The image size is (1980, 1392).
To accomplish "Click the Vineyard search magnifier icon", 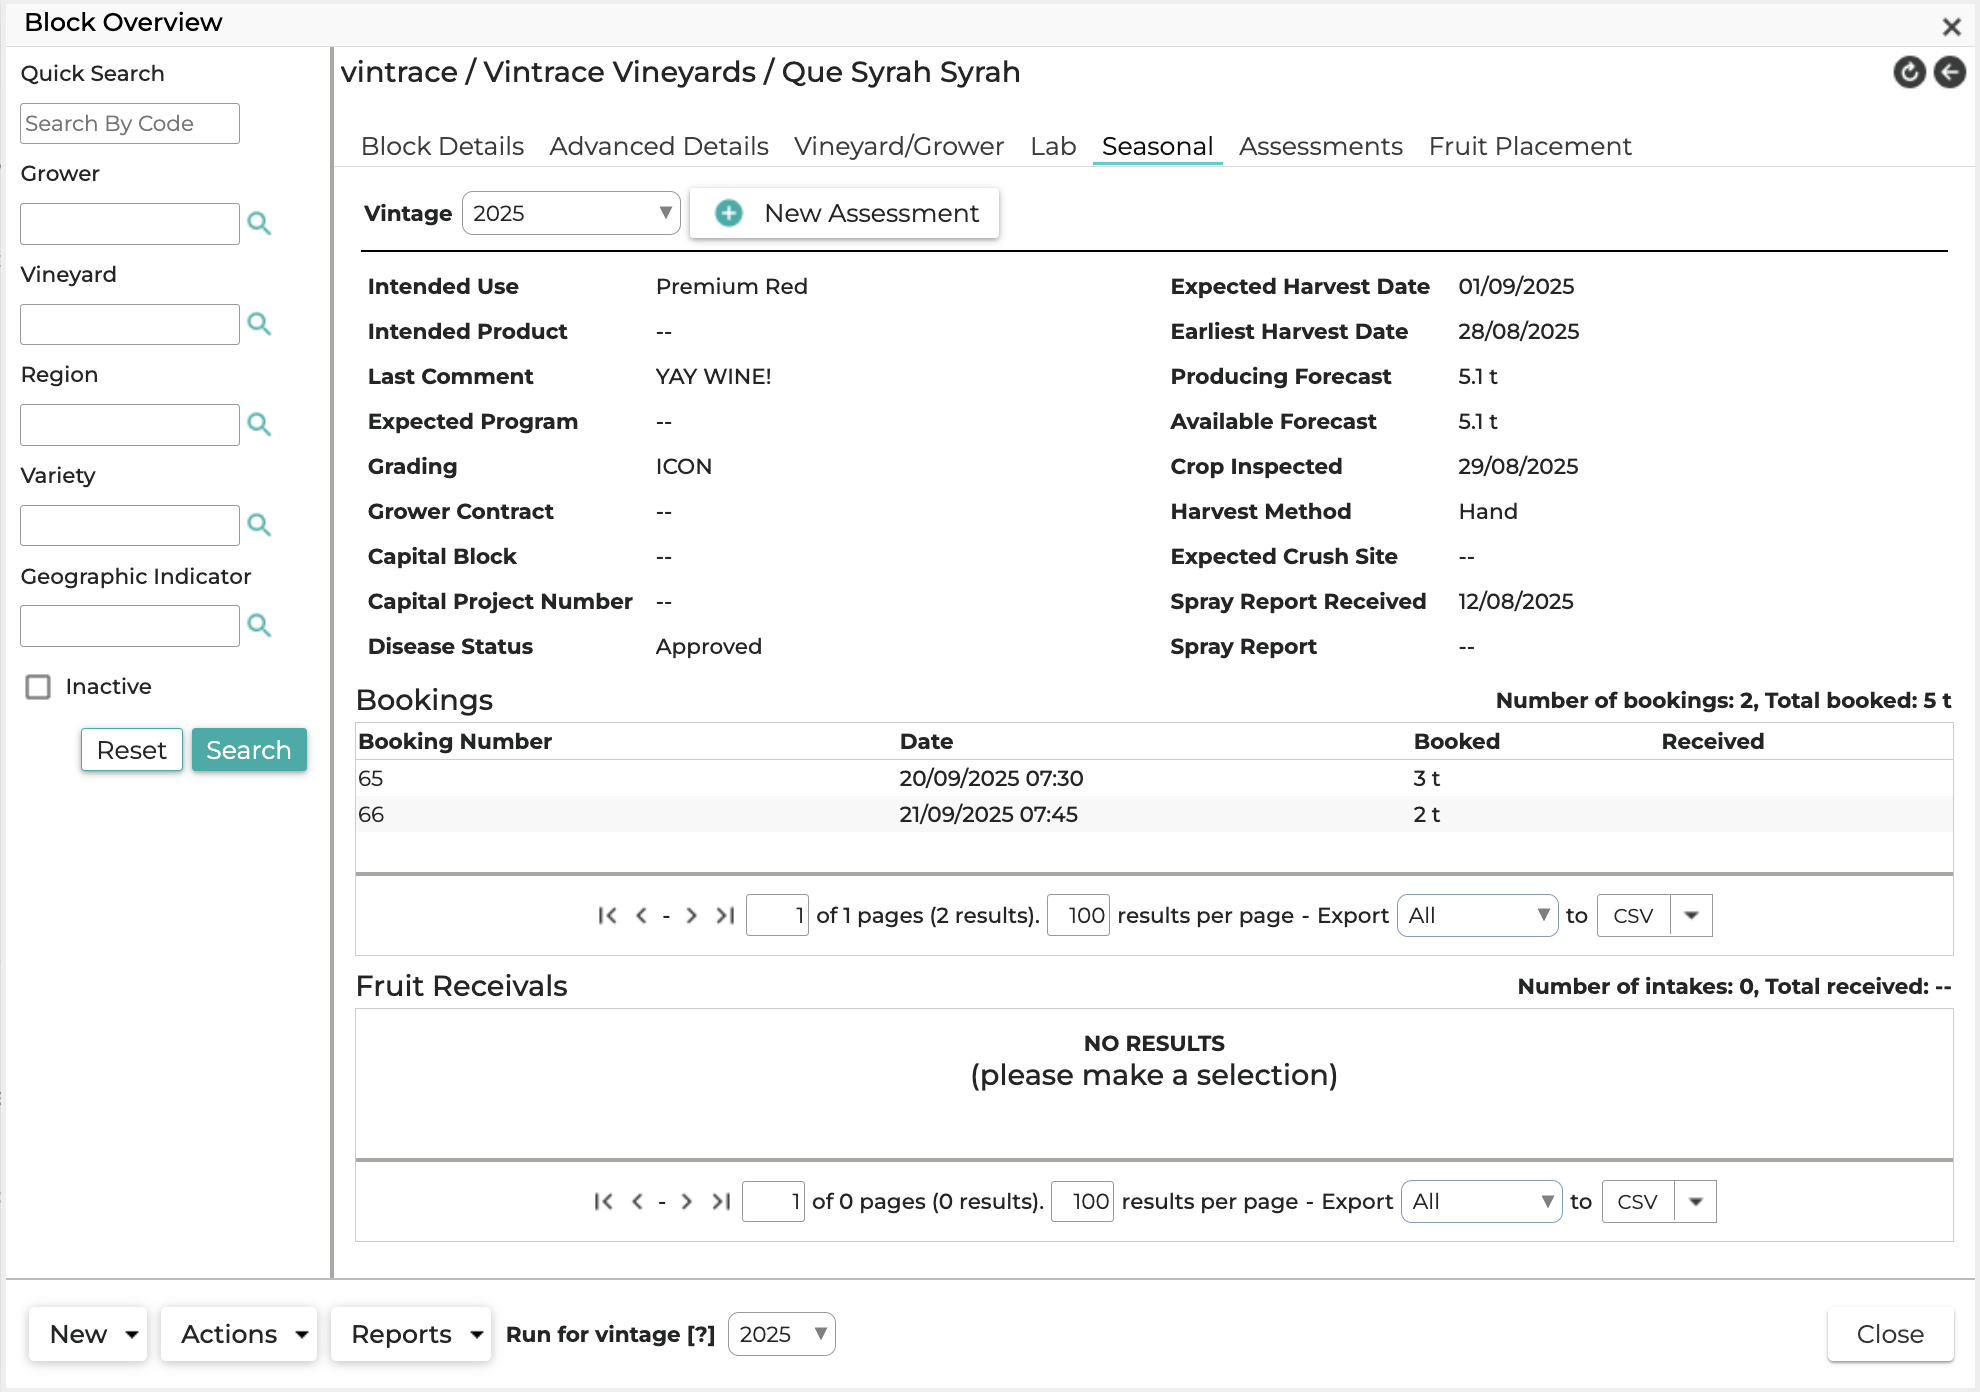I will 259,324.
